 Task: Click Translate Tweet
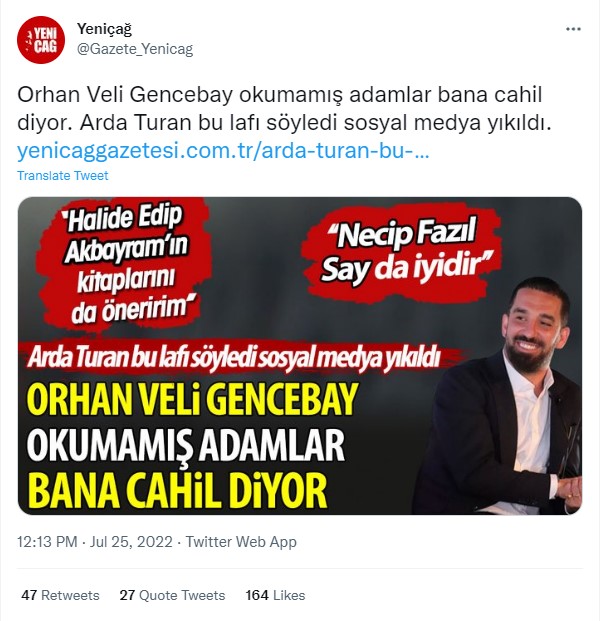point(63,175)
